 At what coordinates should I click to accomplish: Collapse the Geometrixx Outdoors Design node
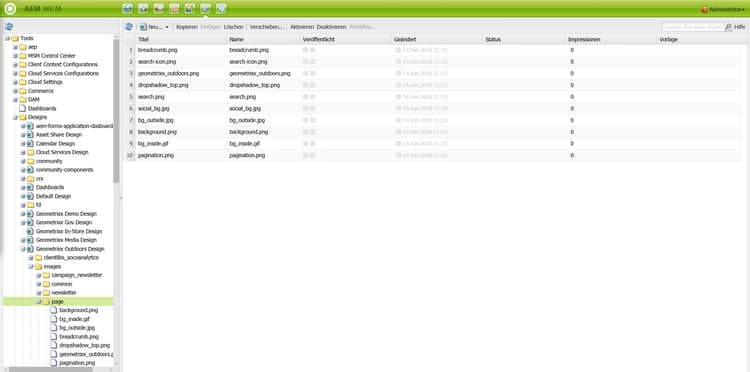[23, 249]
